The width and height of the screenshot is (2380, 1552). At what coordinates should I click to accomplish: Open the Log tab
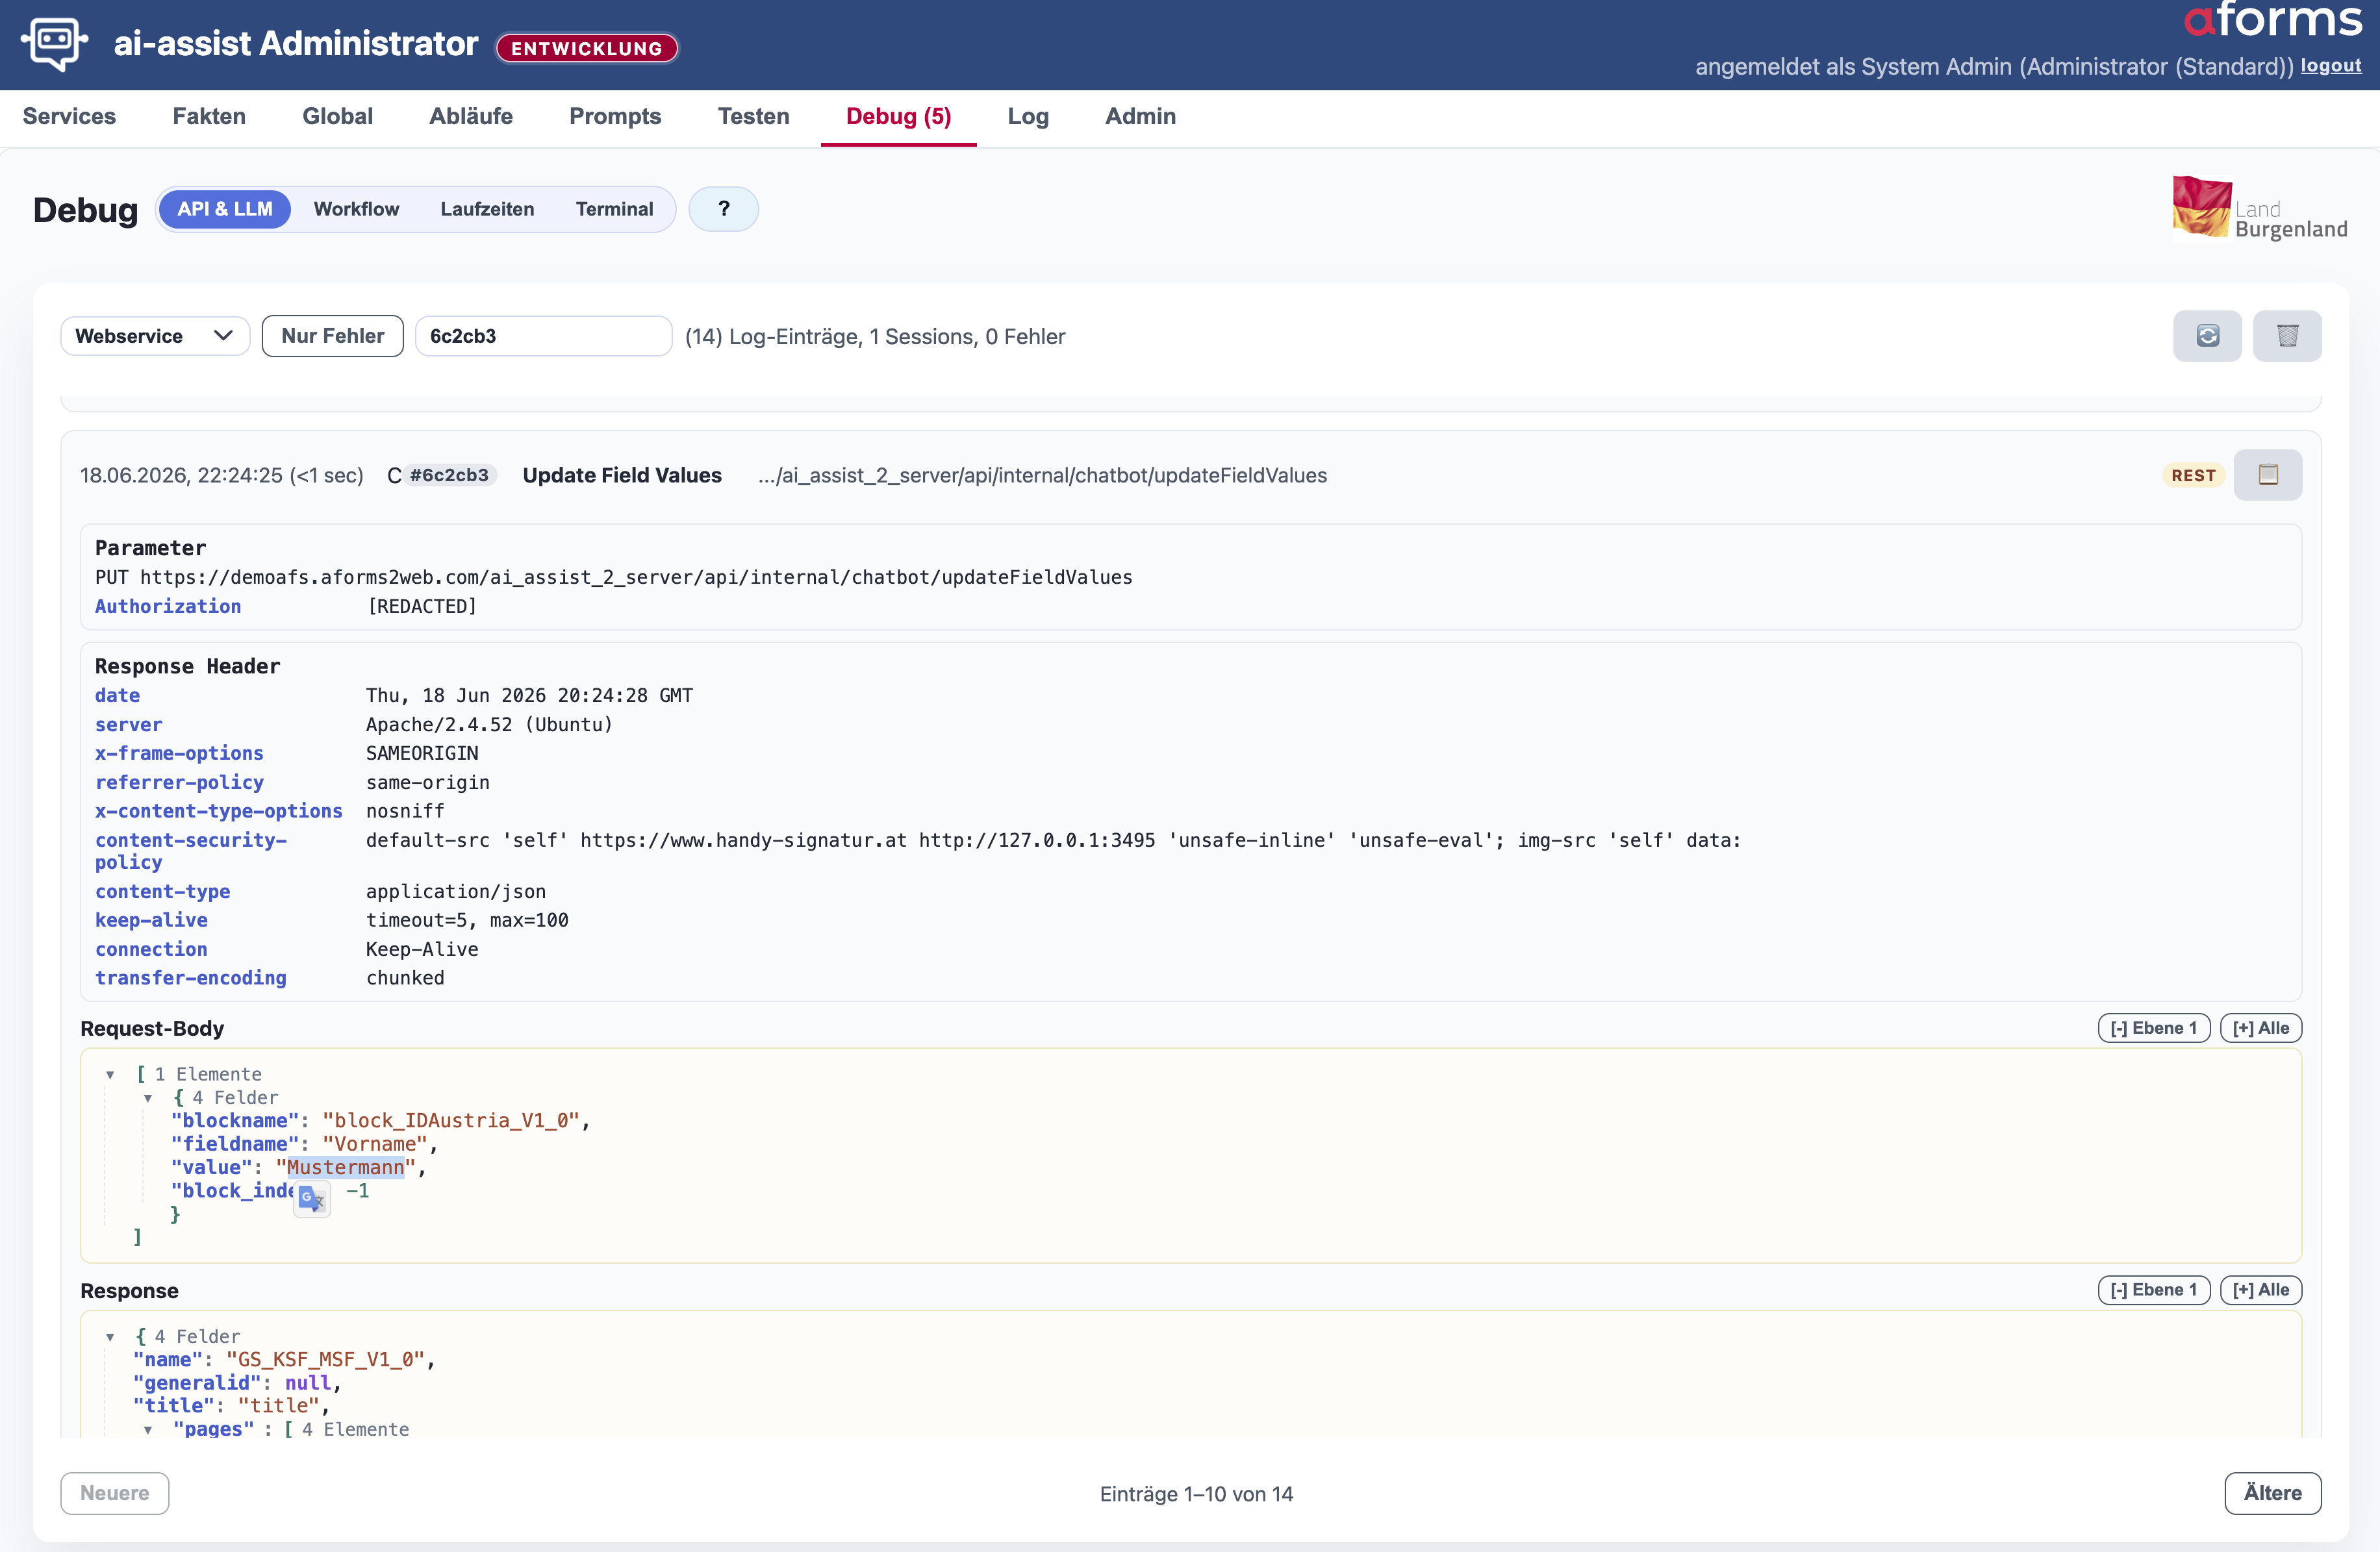tap(1028, 116)
